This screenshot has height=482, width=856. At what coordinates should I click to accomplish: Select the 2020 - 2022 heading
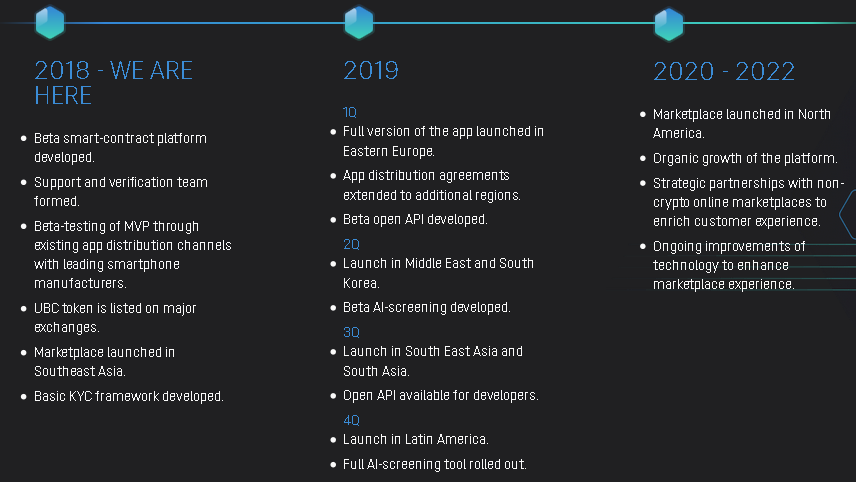coord(724,72)
